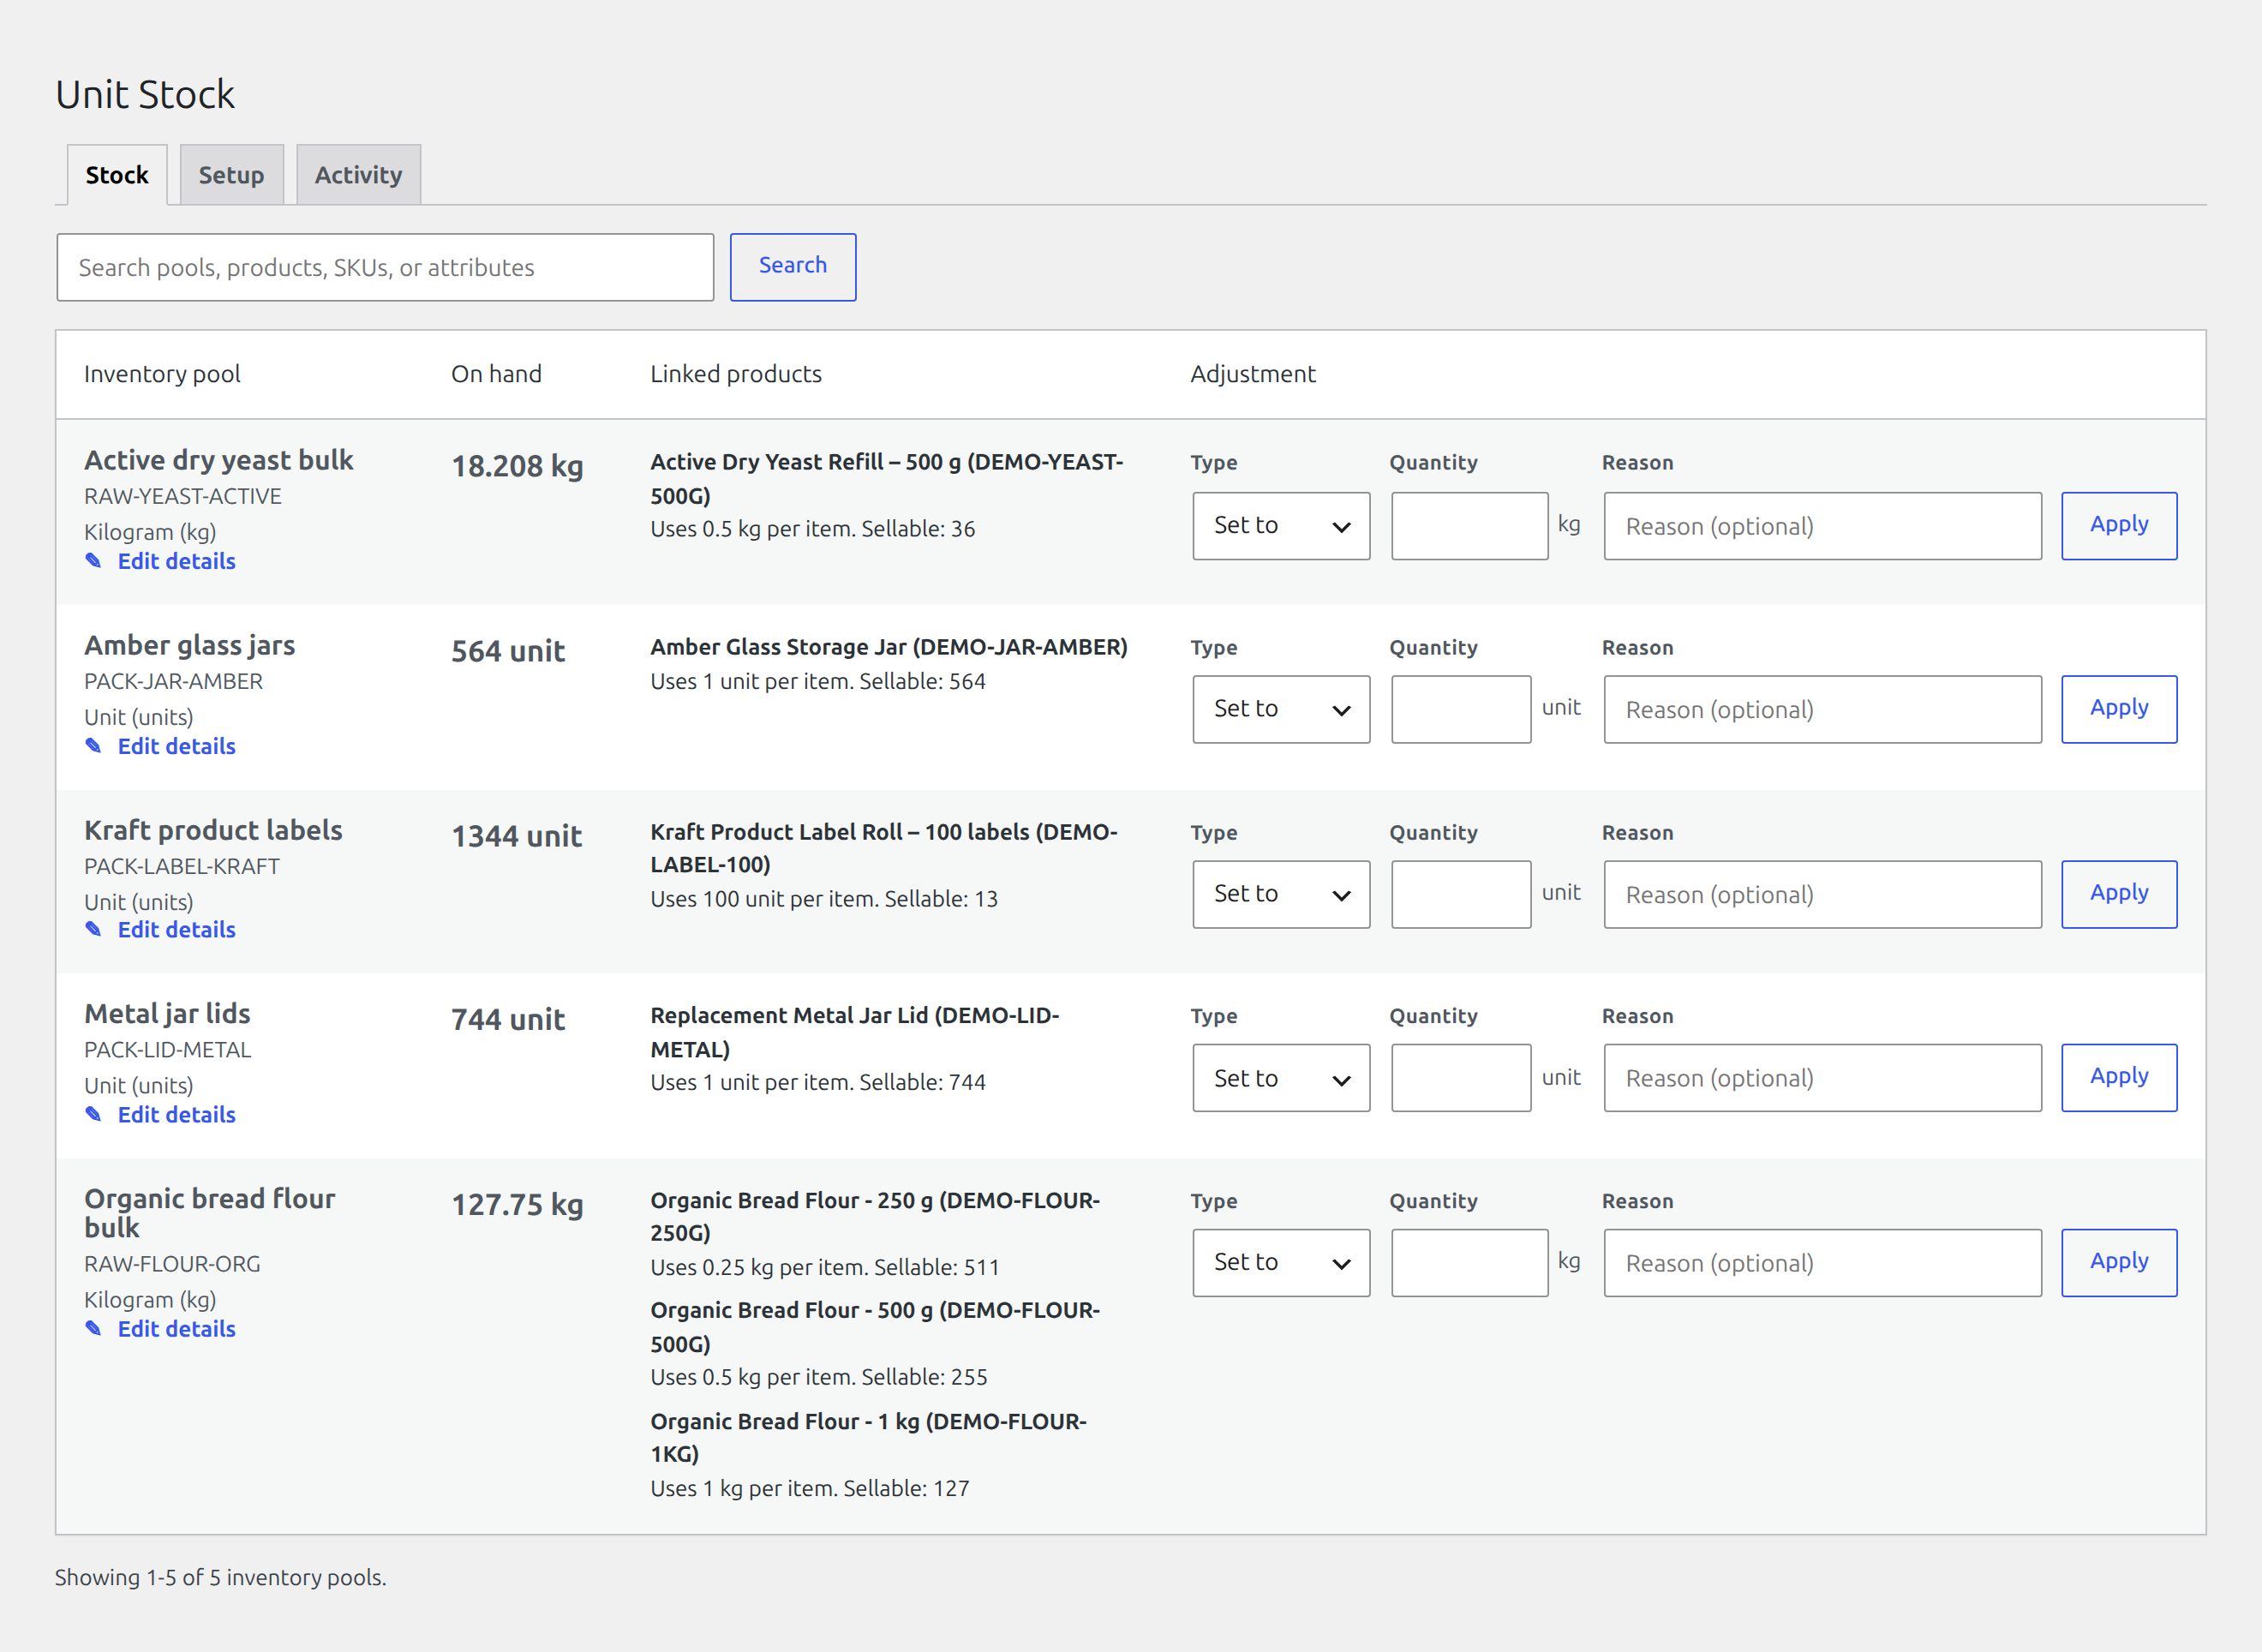This screenshot has height=1652, width=2262.
Task: Click pencil icon beside Amber glass jars Edit details
Action: 93,746
